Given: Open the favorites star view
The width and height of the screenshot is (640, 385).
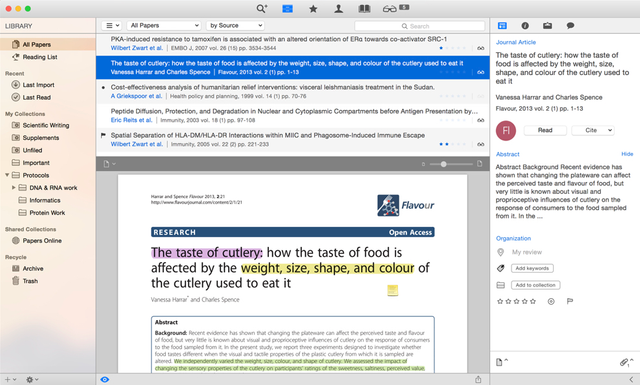Looking at the screenshot, I should [x=313, y=8].
